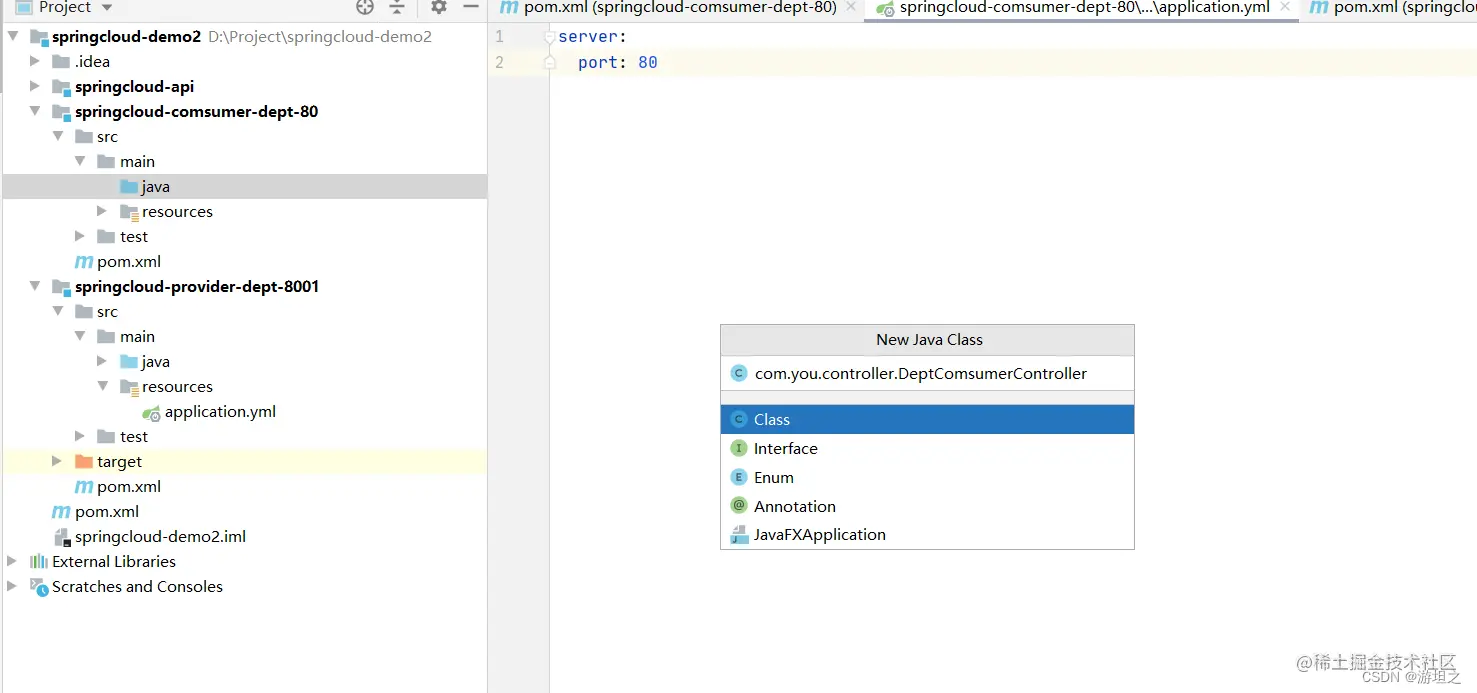This screenshot has width=1477, height=693.
Task: Click the Maven icon of springcloud-provider-dept-8001's pom.xml
Action: click(x=84, y=487)
